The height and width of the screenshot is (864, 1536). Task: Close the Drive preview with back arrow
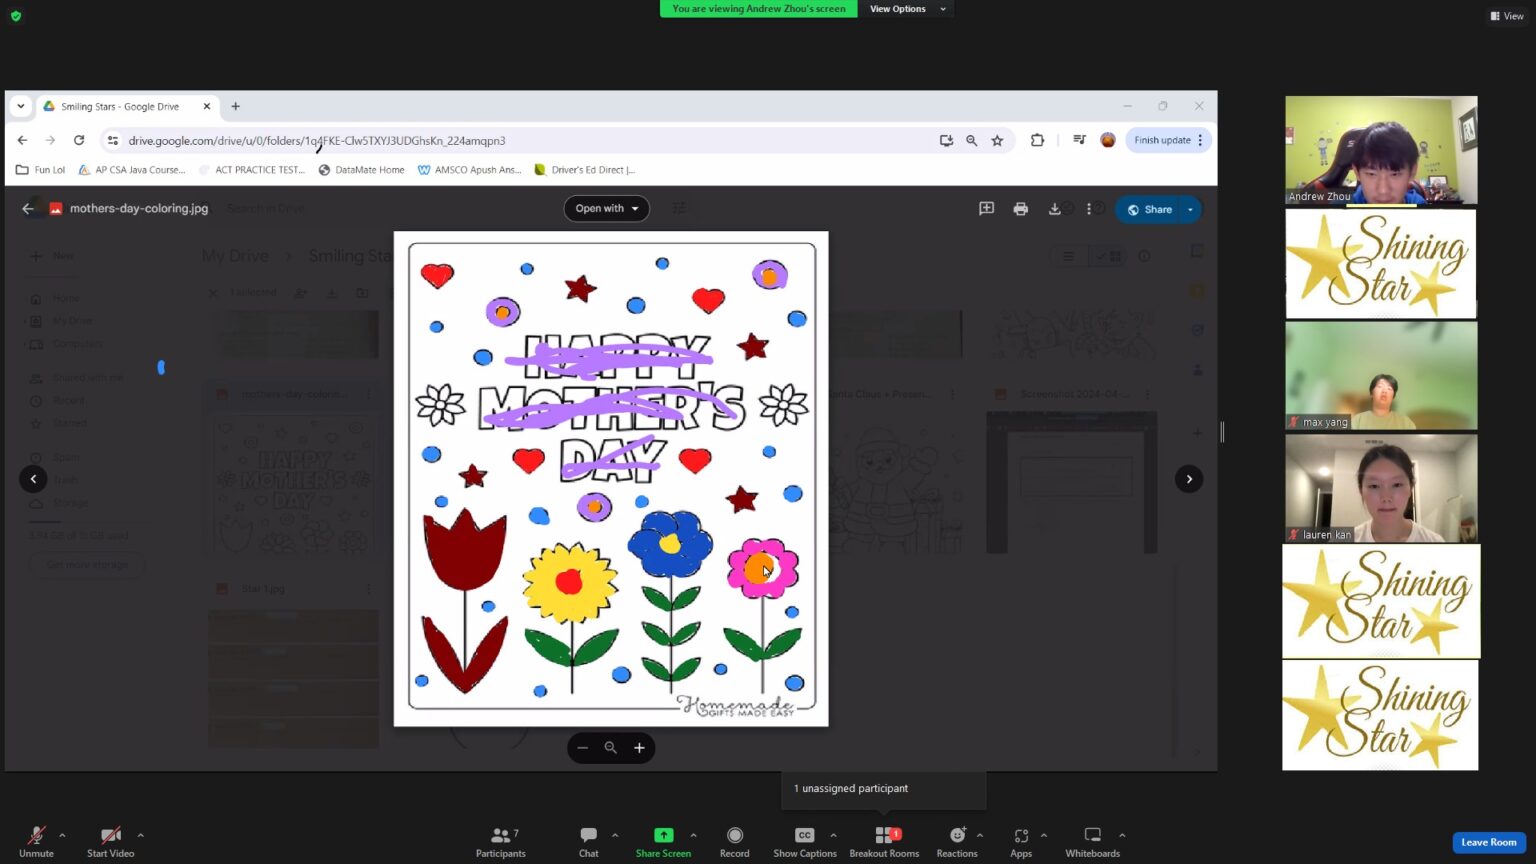(x=28, y=208)
